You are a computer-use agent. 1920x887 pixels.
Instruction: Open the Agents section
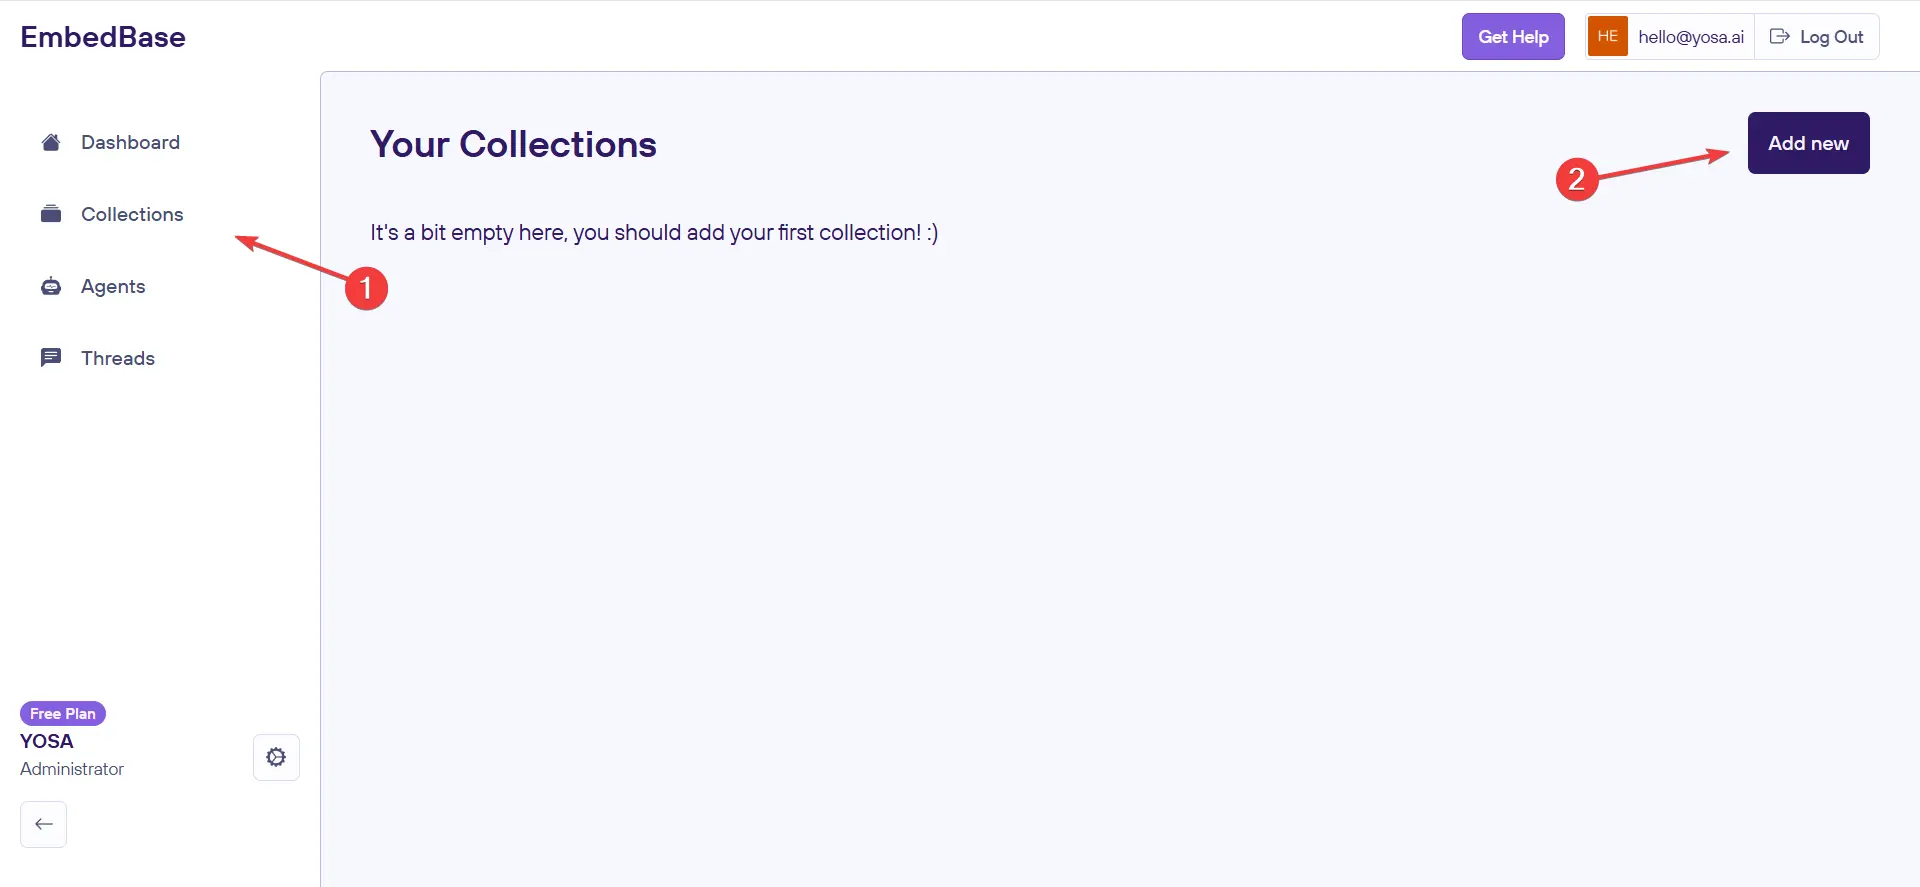pyautogui.click(x=113, y=287)
